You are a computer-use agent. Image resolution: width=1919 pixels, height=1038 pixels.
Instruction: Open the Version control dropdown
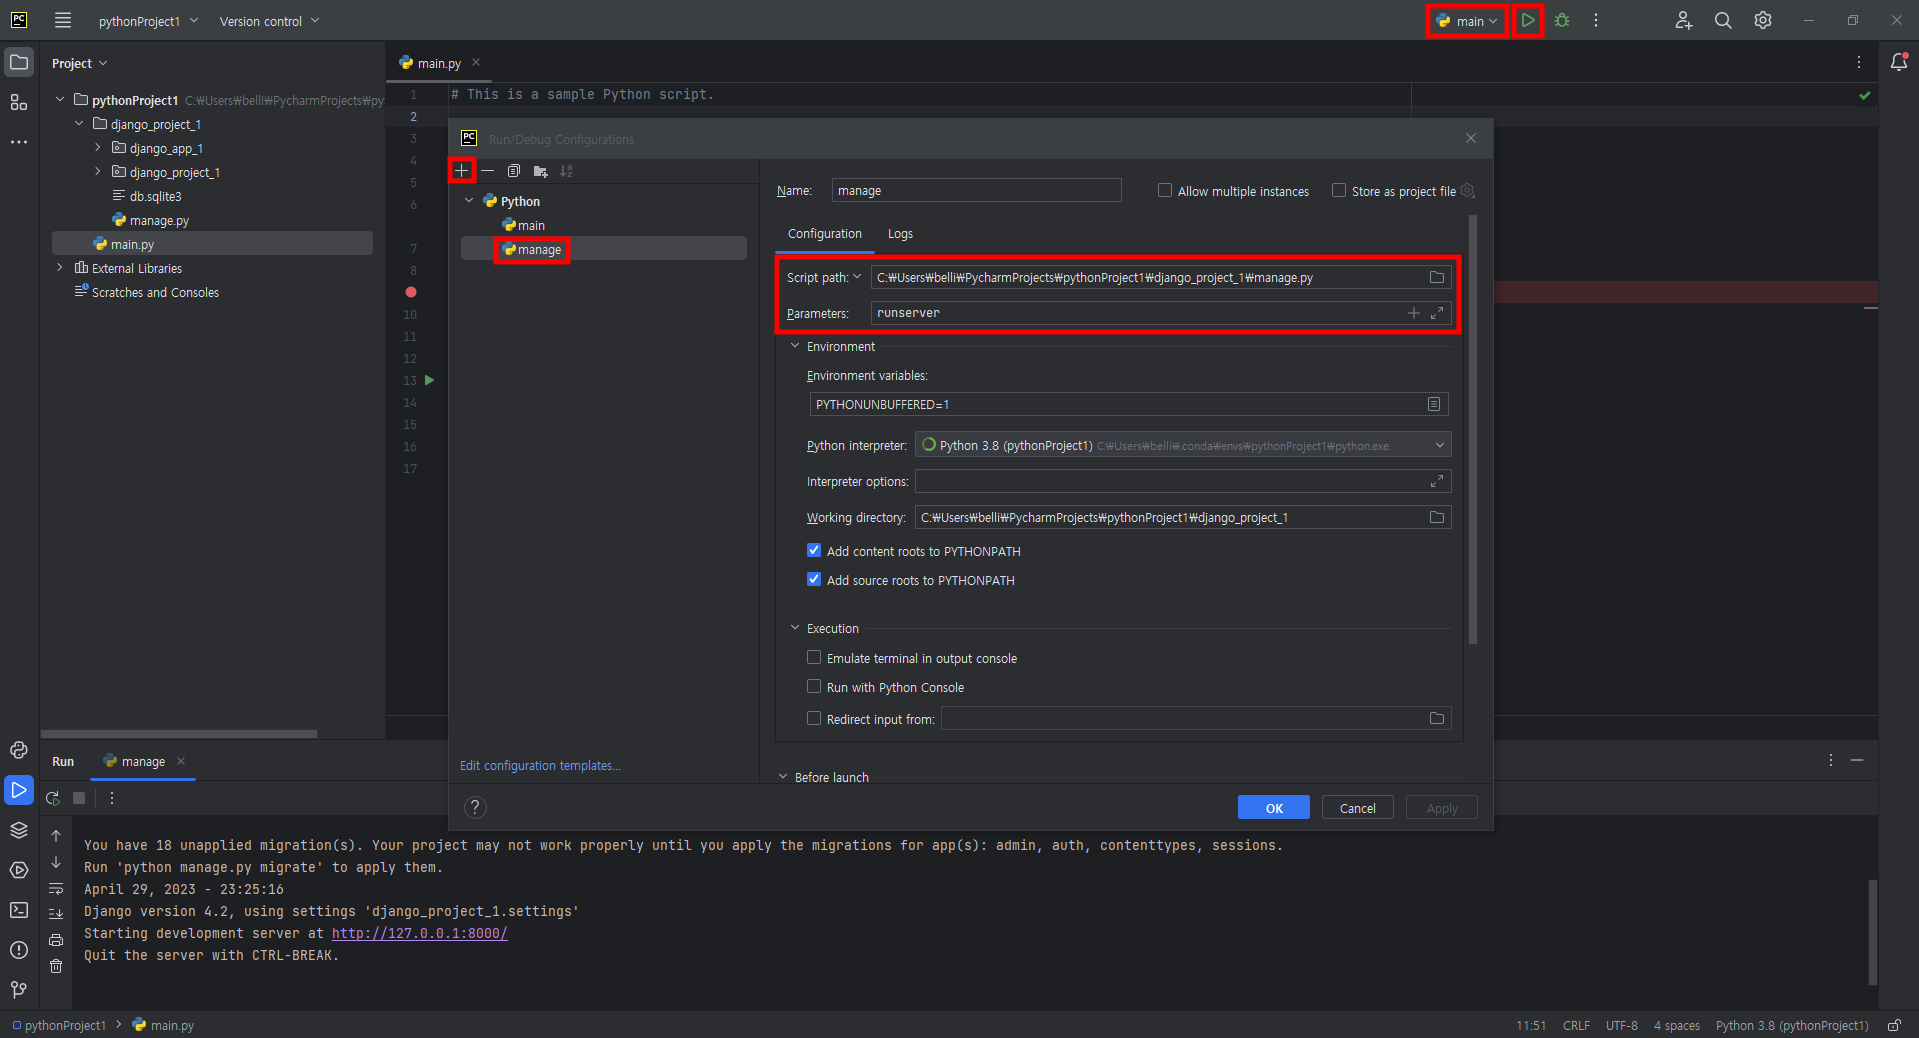tap(269, 21)
